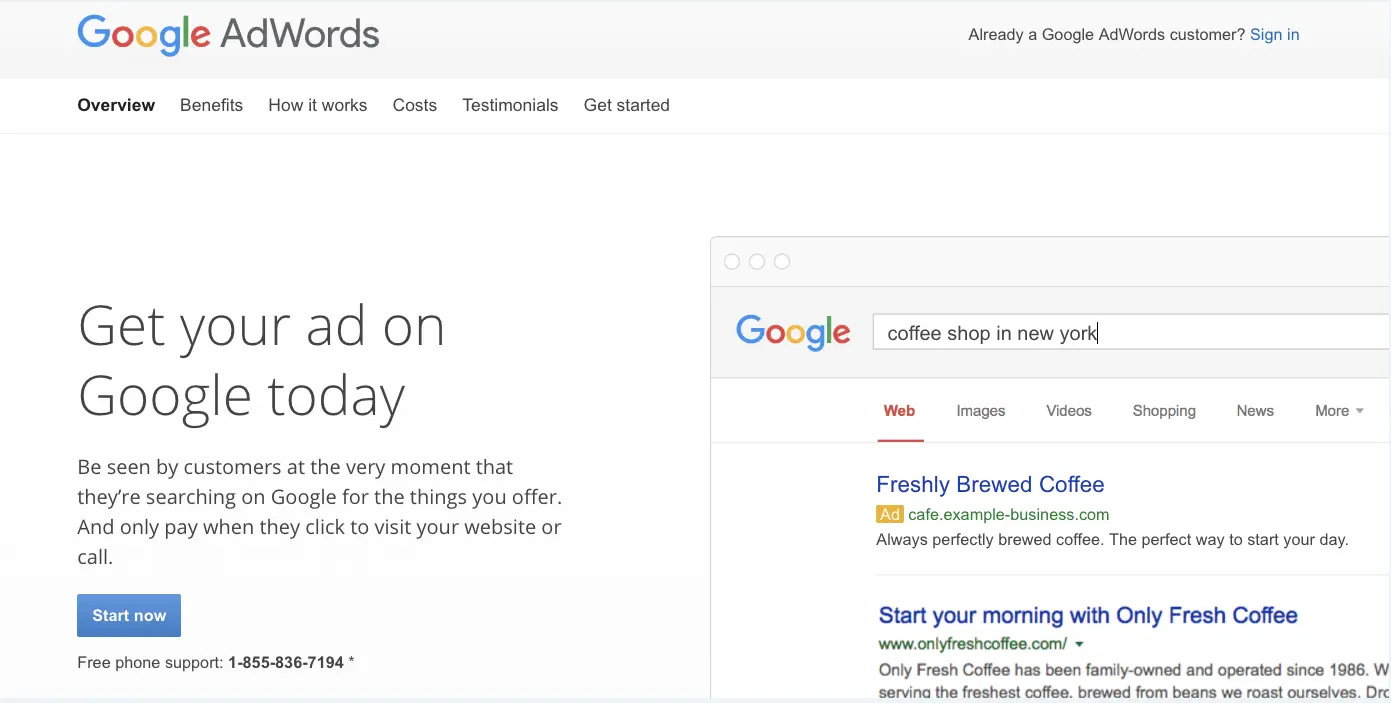Click the Google logo in the search mockup
This screenshot has width=1391, height=703.
pyautogui.click(x=793, y=333)
